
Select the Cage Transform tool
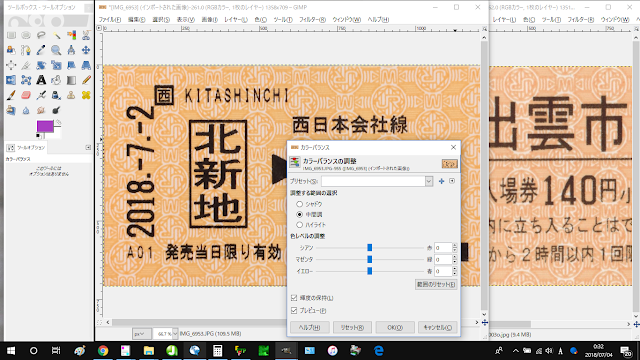tap(26, 80)
